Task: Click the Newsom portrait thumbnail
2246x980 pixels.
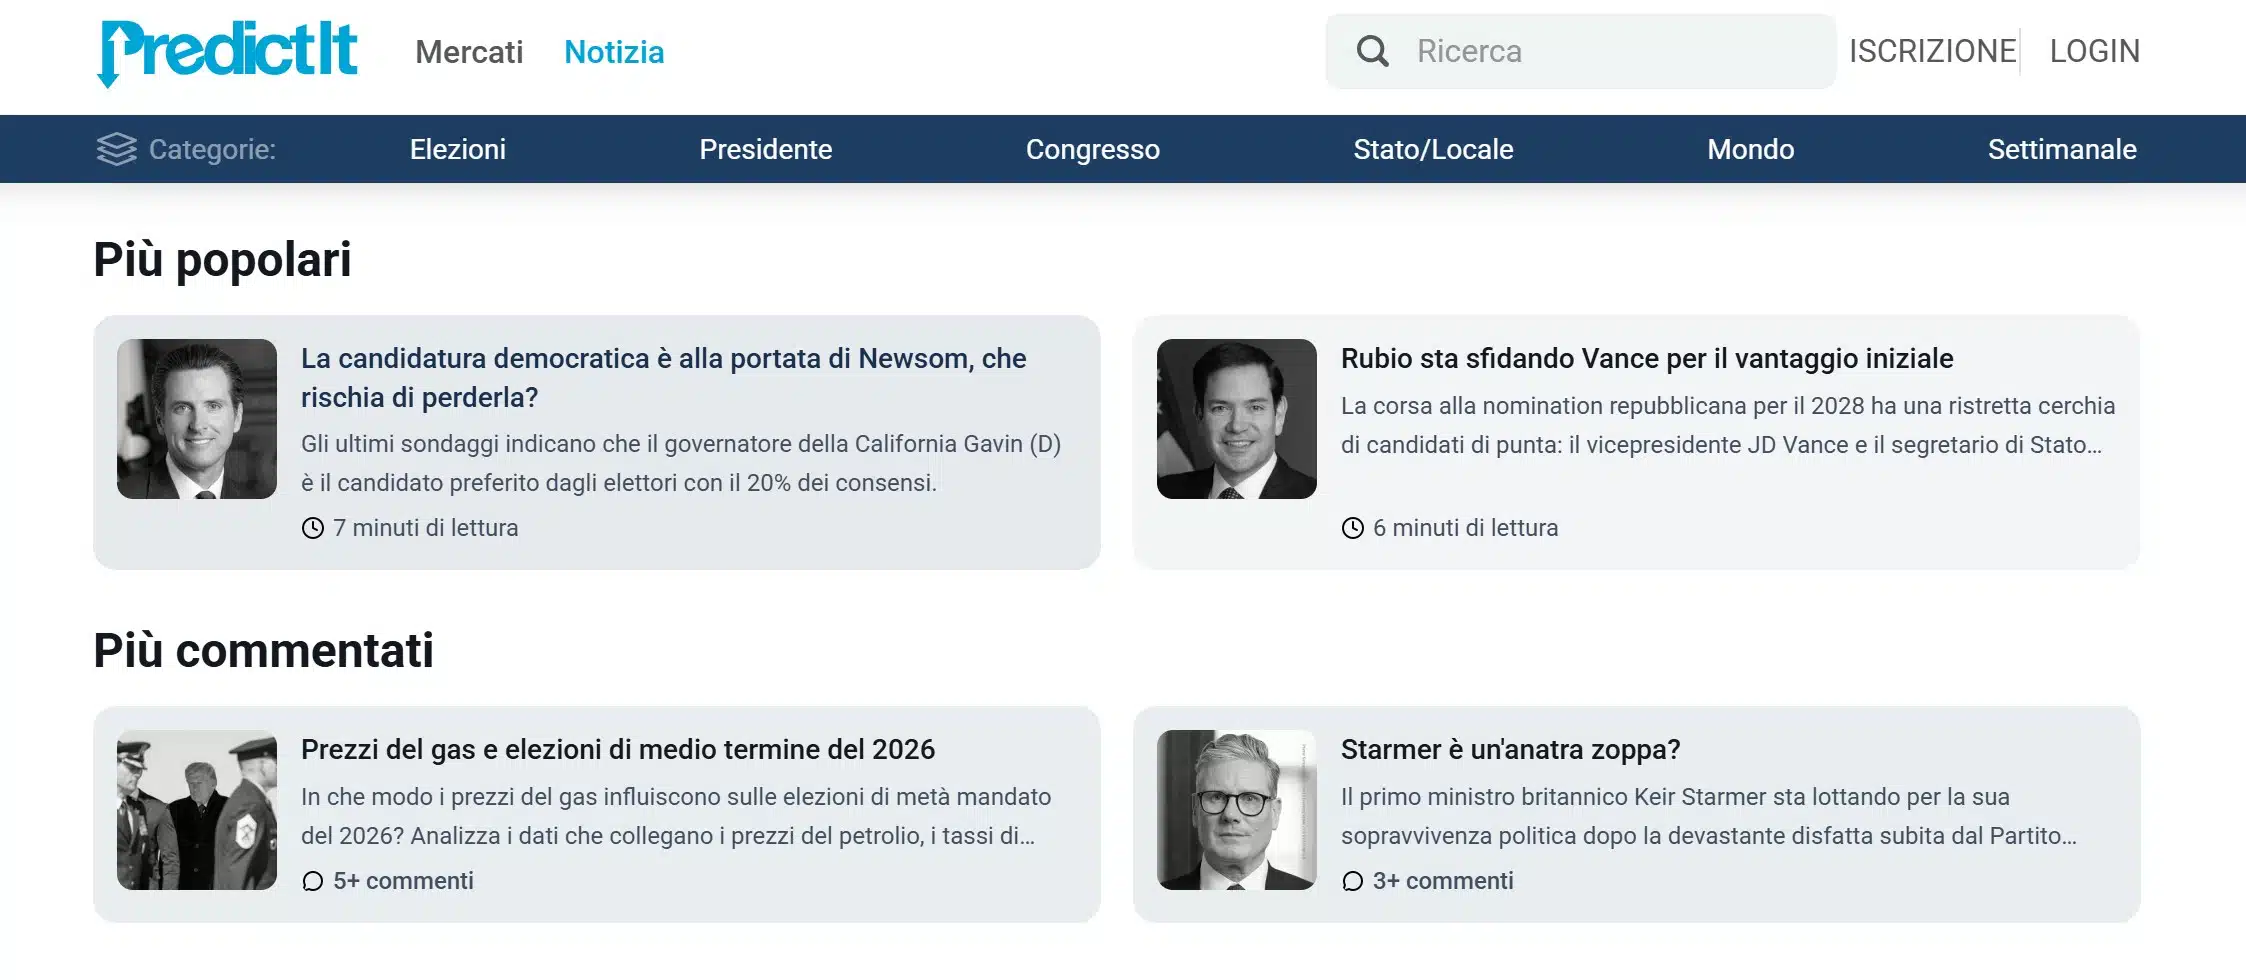Action: tap(197, 419)
